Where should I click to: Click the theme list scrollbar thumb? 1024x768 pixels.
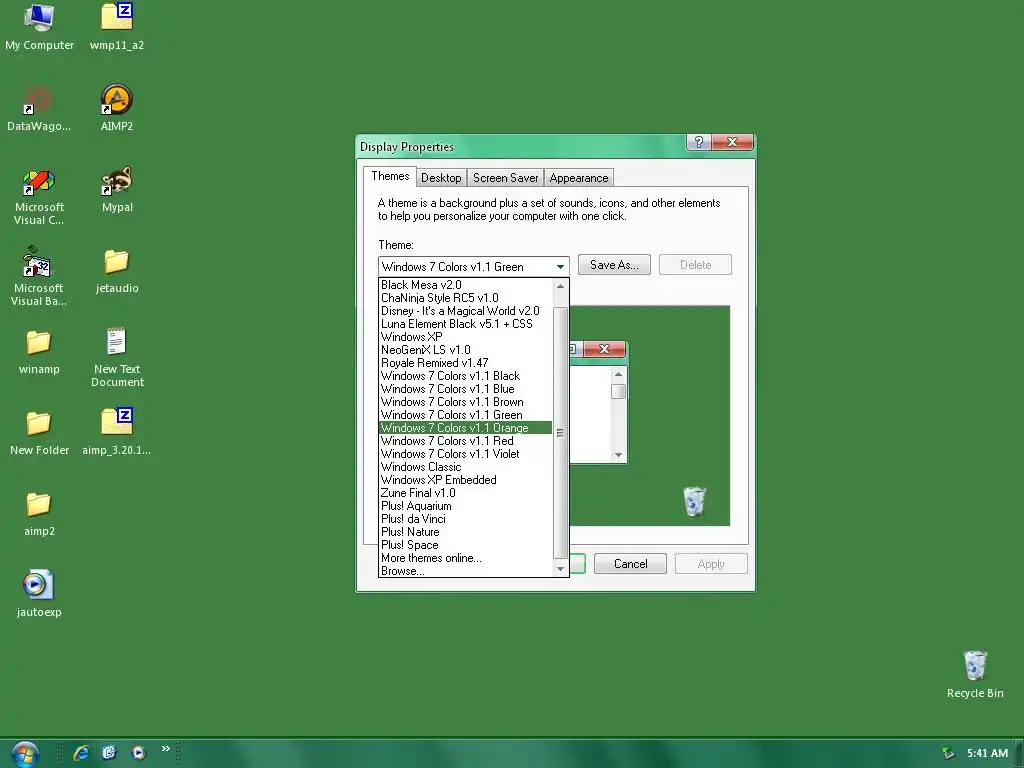pyautogui.click(x=560, y=432)
